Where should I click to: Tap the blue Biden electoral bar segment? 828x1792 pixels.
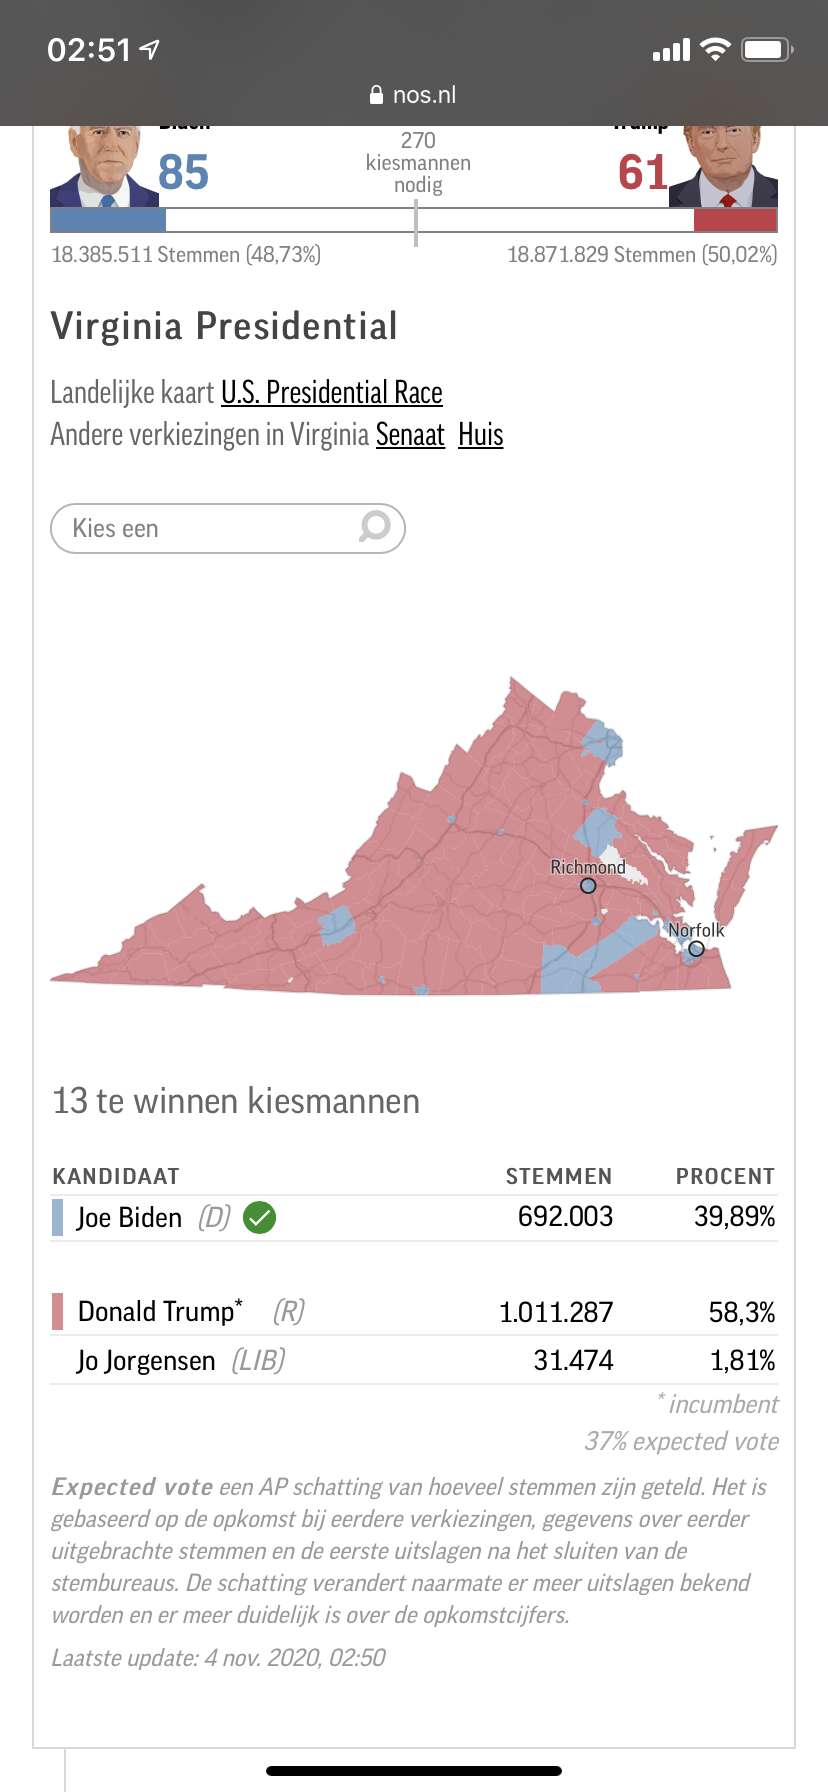point(108,220)
